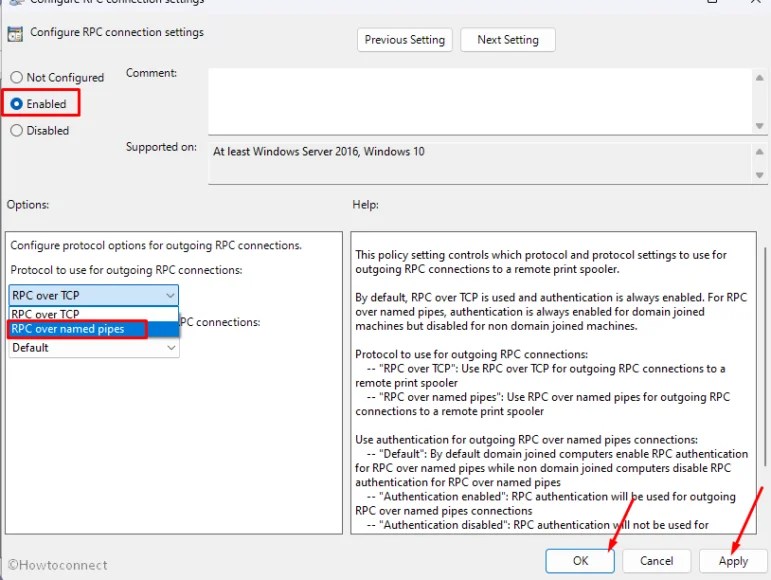This screenshot has height=580, width=771.
Task: Choose RPC over TCP from list
Action: (93, 314)
